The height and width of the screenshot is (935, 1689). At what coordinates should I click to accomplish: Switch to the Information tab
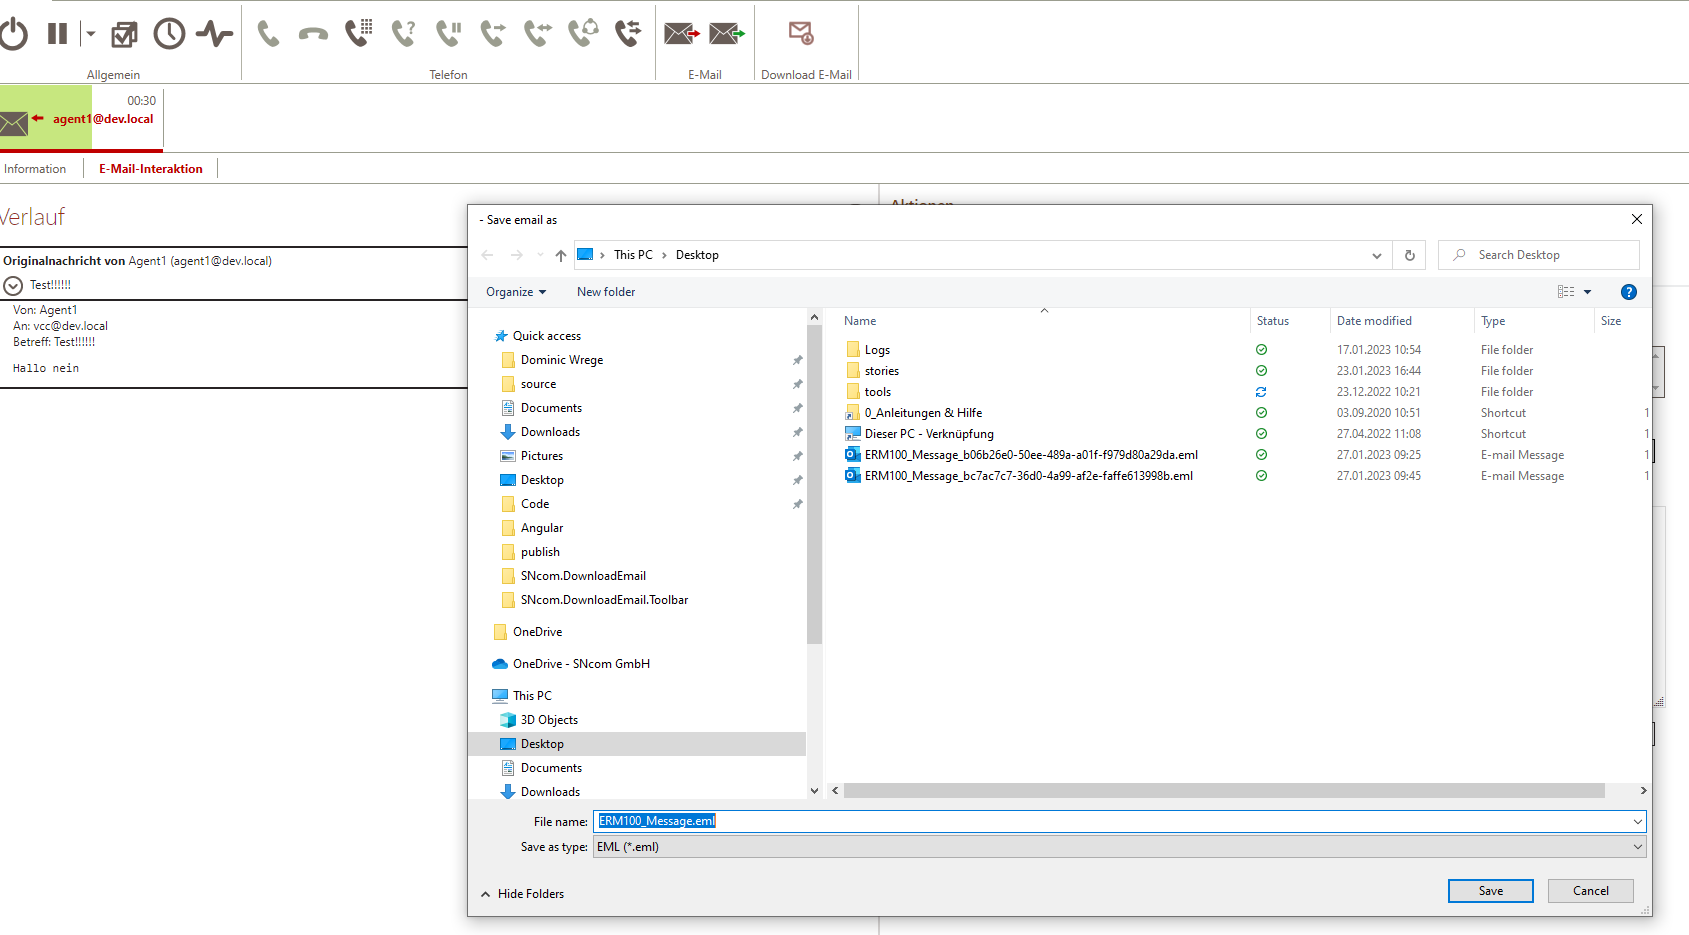coord(35,169)
